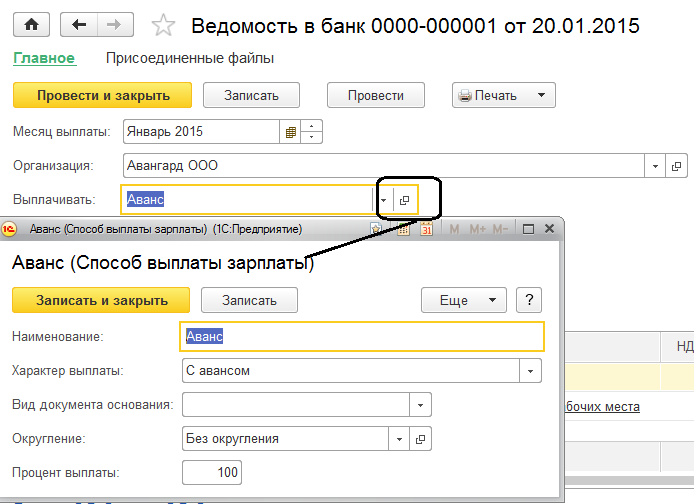The image size is (694, 504).
Task: Click the Характер выплаты field
Action: (351, 371)
